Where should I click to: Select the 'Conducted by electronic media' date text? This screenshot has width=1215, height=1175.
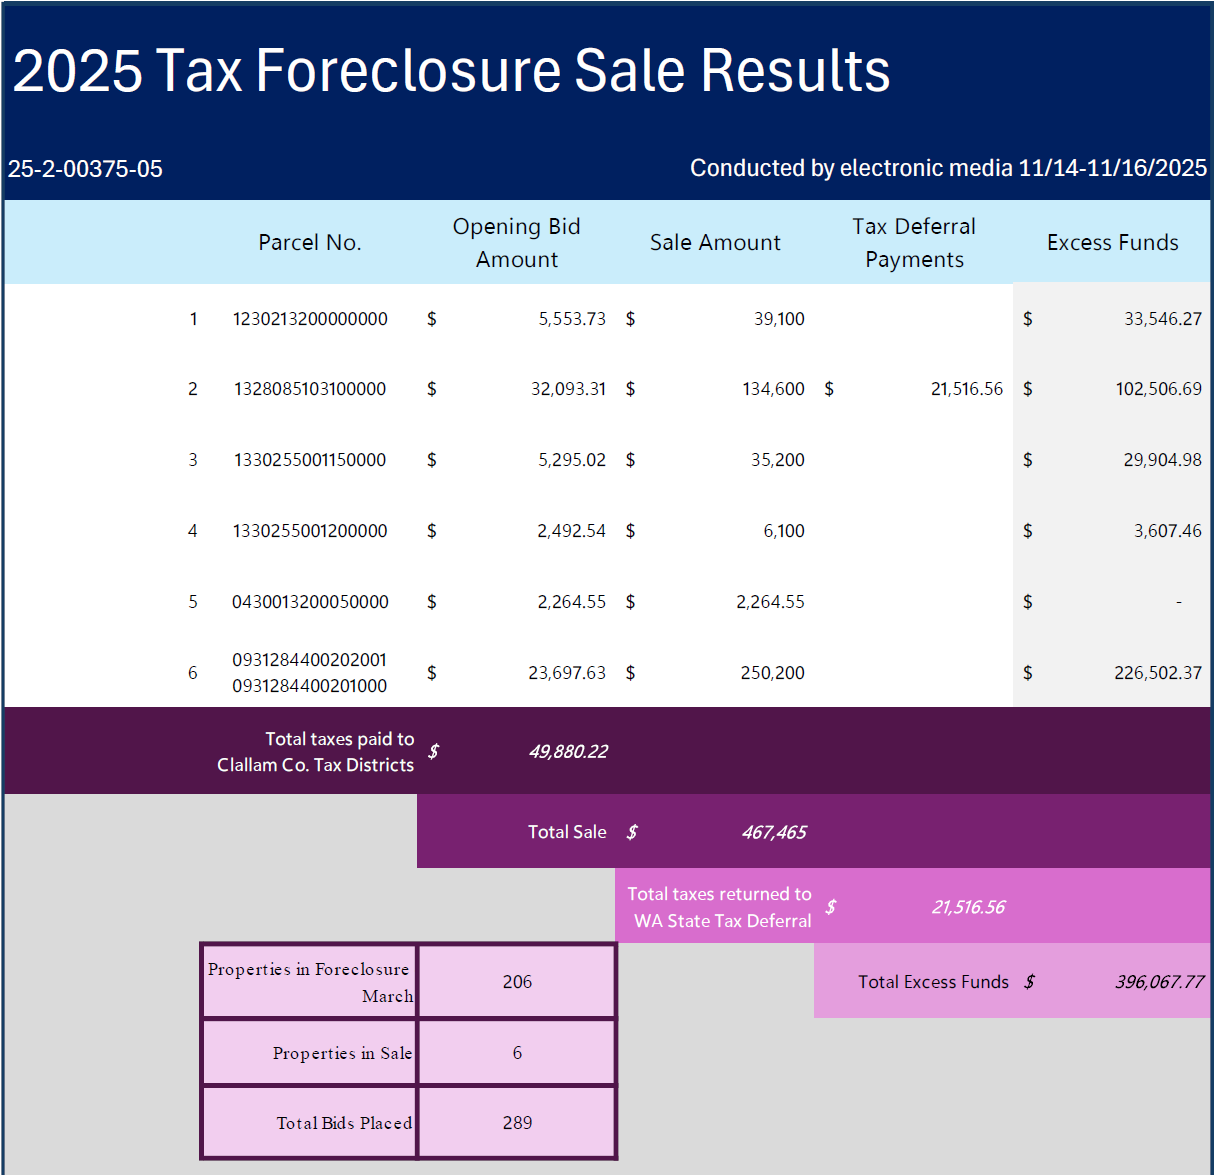[x=947, y=168]
